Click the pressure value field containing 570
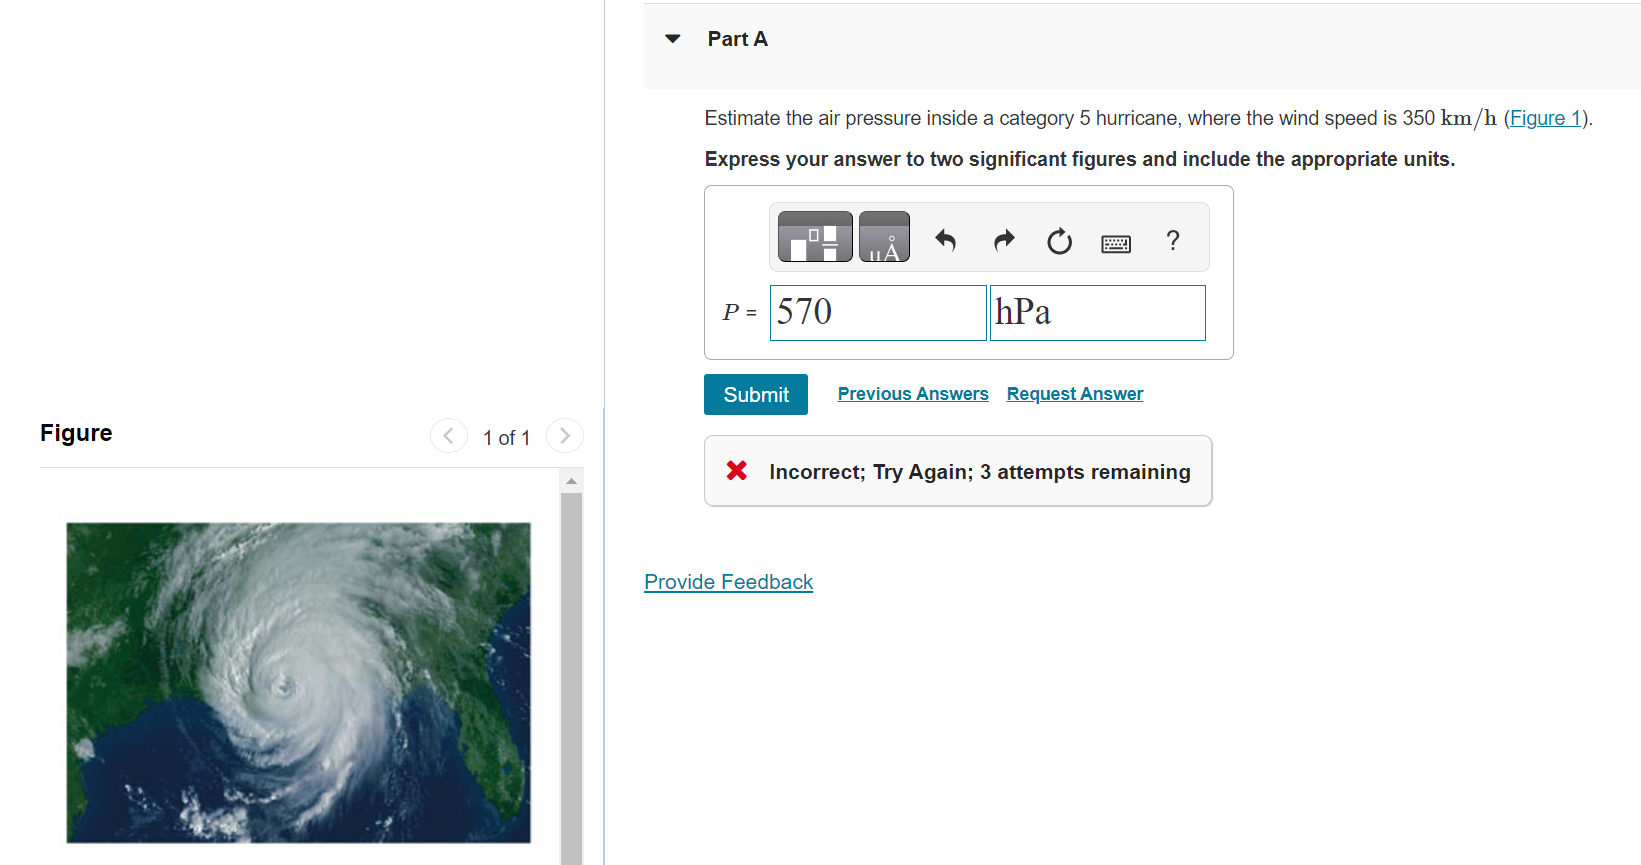 click(x=878, y=313)
